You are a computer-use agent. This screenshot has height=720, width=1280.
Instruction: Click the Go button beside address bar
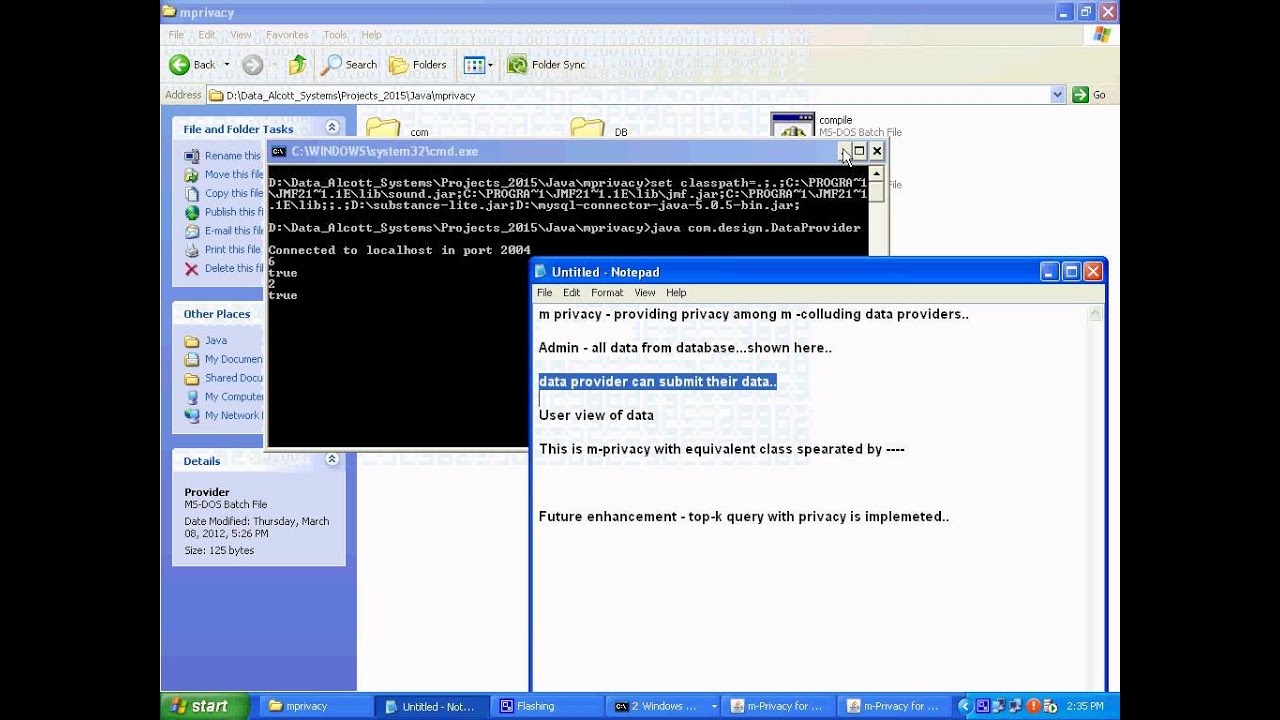tap(1090, 95)
